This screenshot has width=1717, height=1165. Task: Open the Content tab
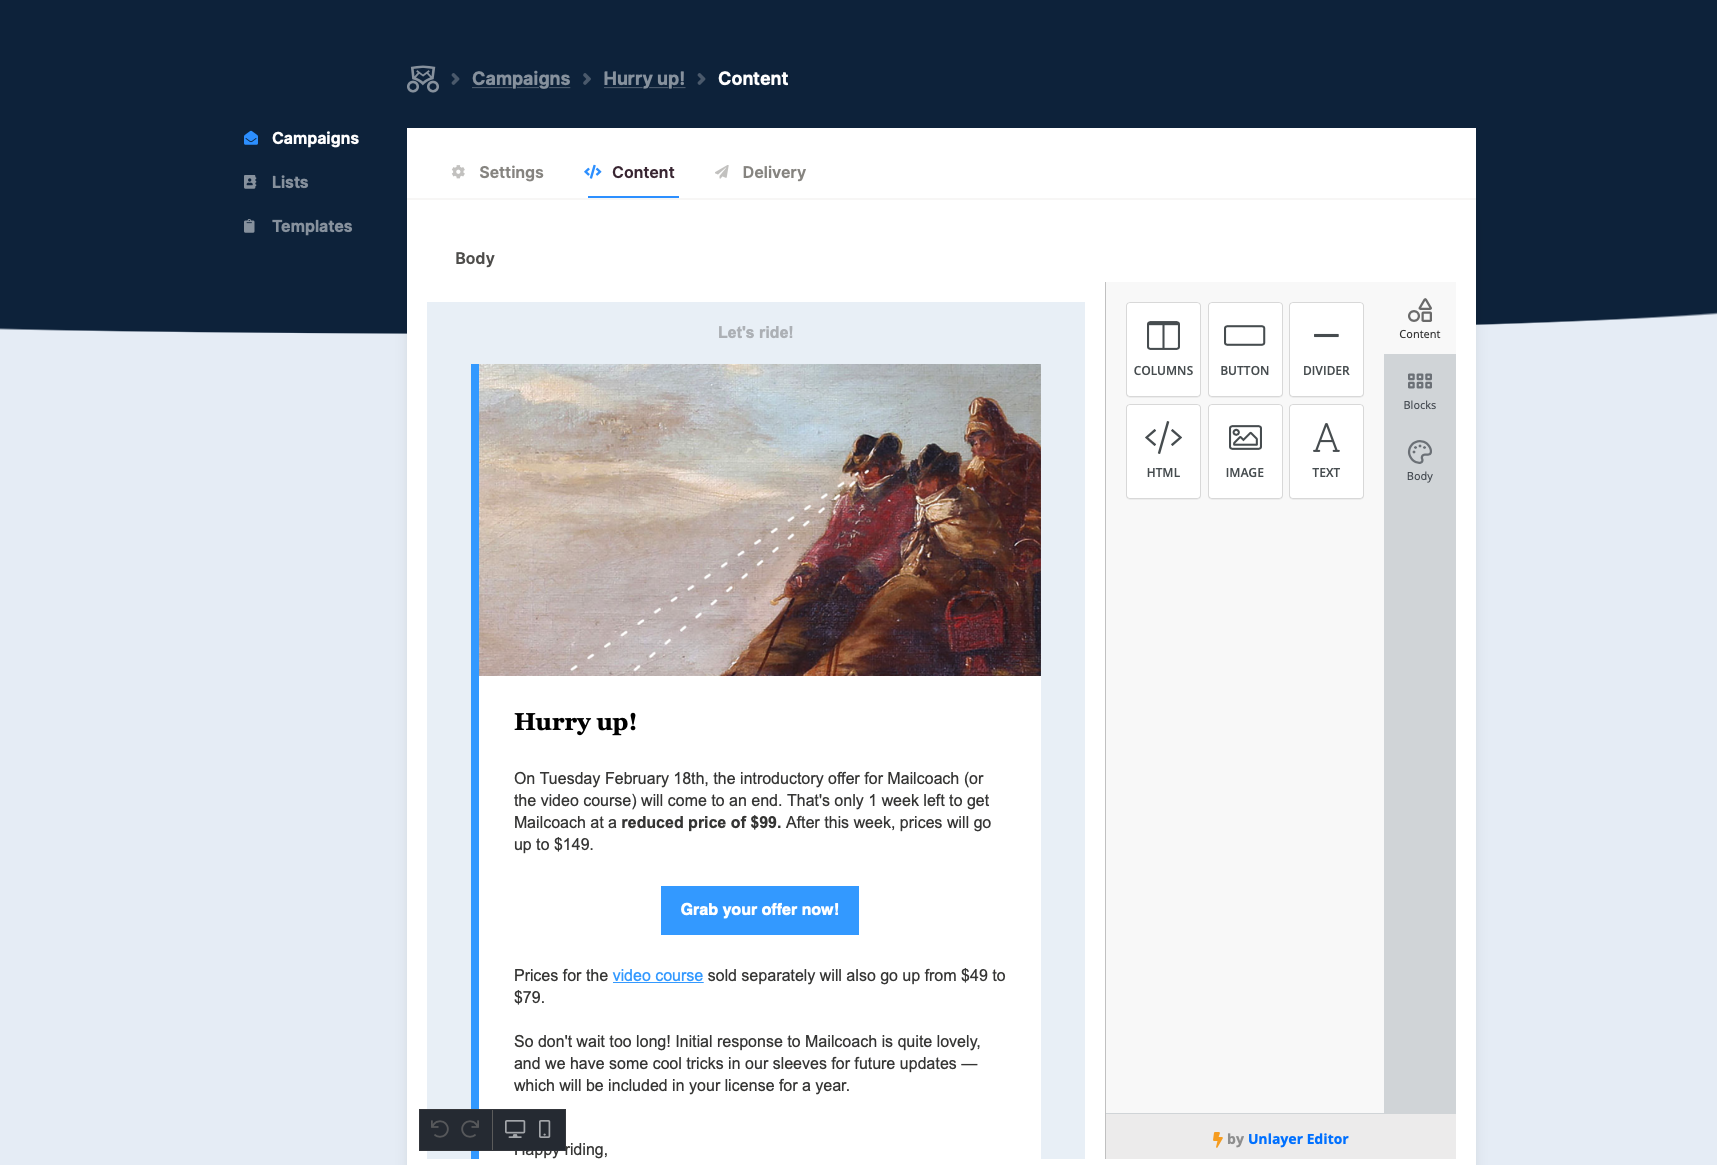[x=630, y=172]
